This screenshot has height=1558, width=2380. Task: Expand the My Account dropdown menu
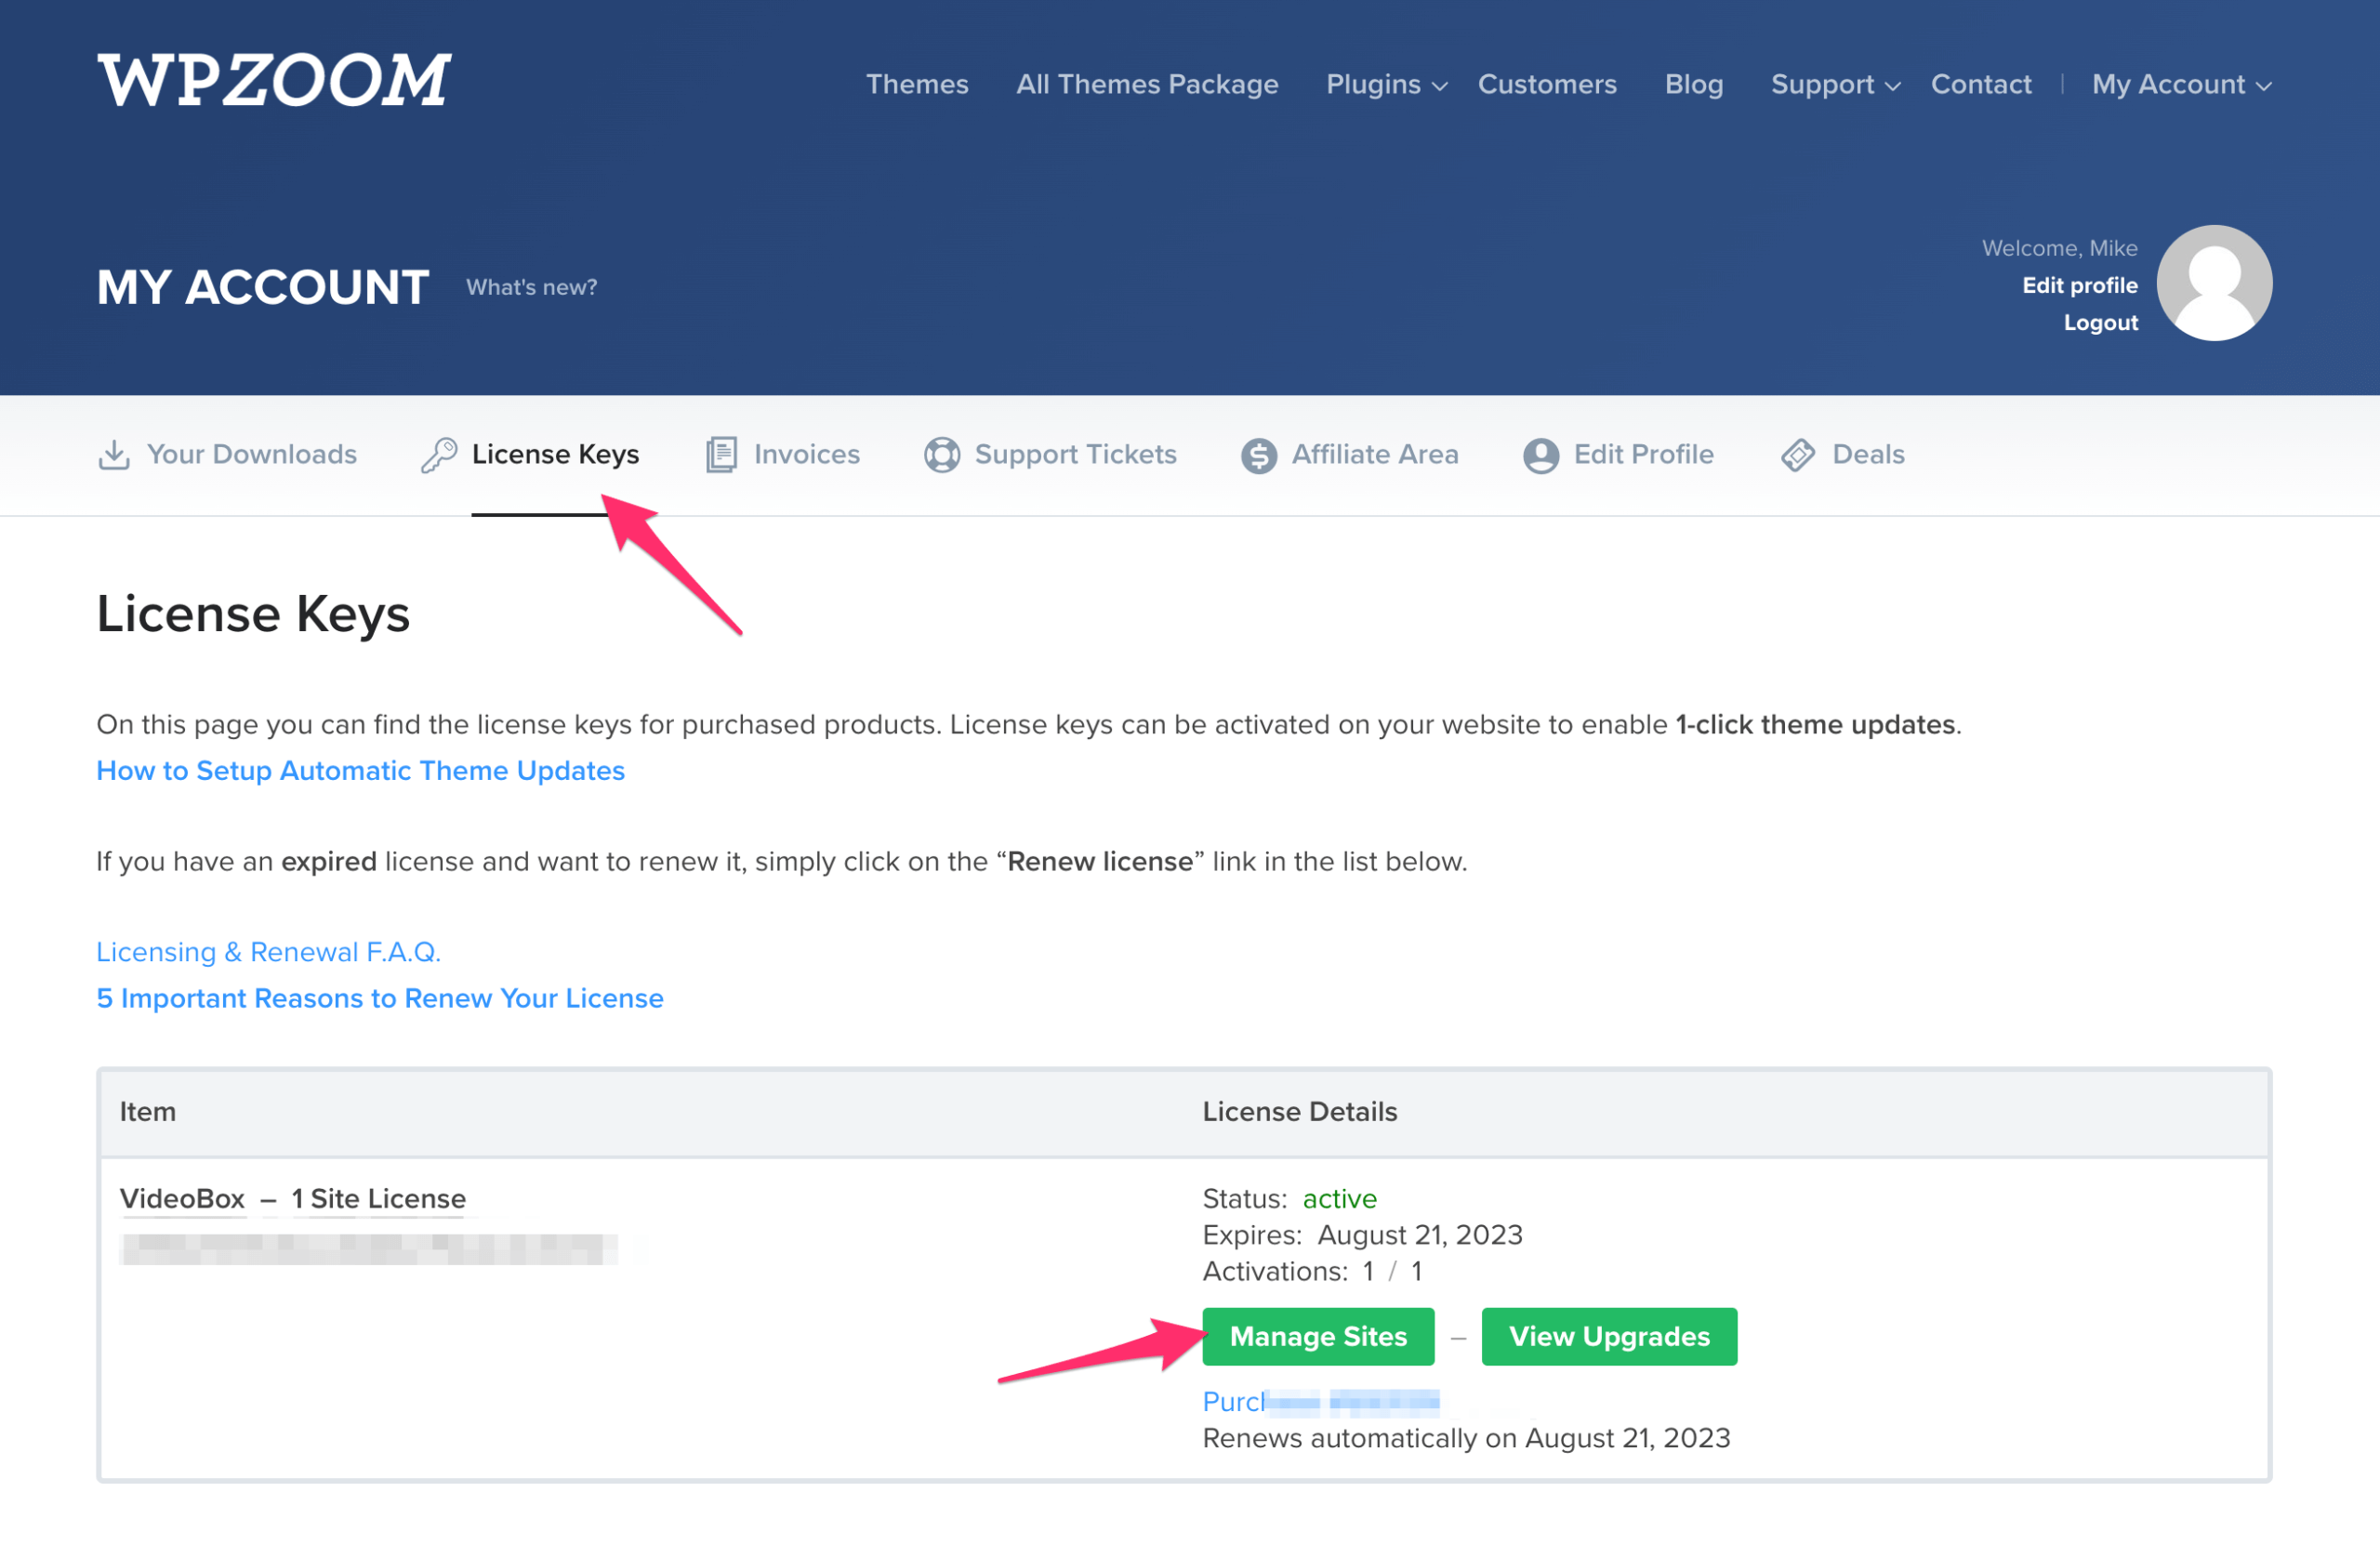click(x=2182, y=84)
